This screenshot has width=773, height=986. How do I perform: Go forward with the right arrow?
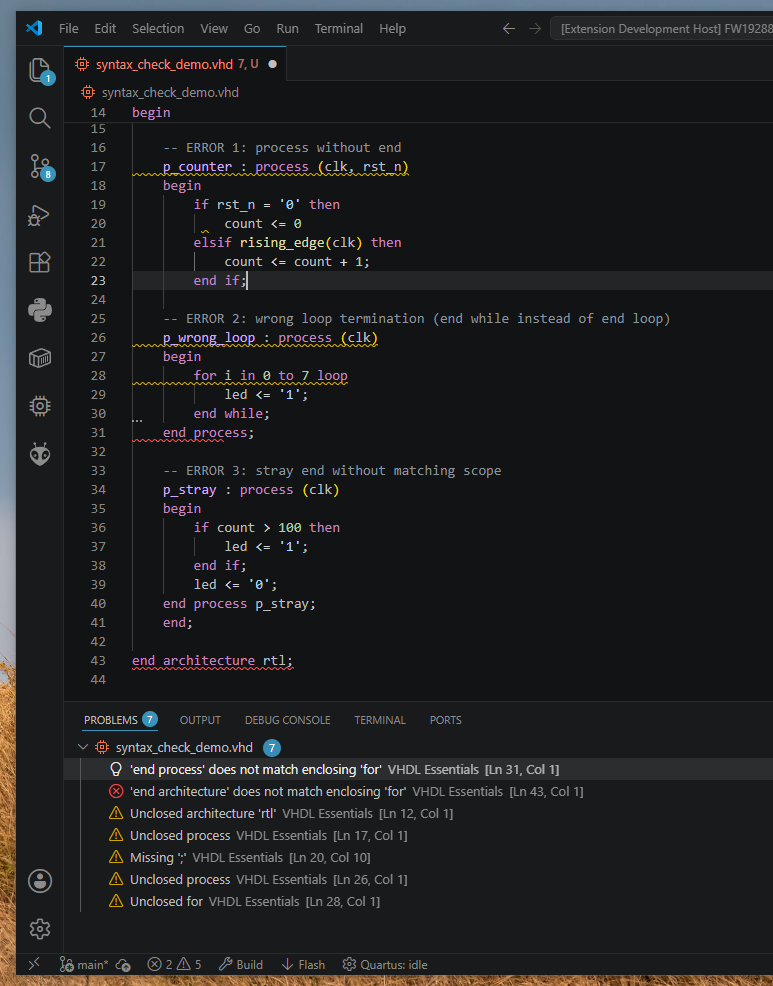click(x=535, y=28)
